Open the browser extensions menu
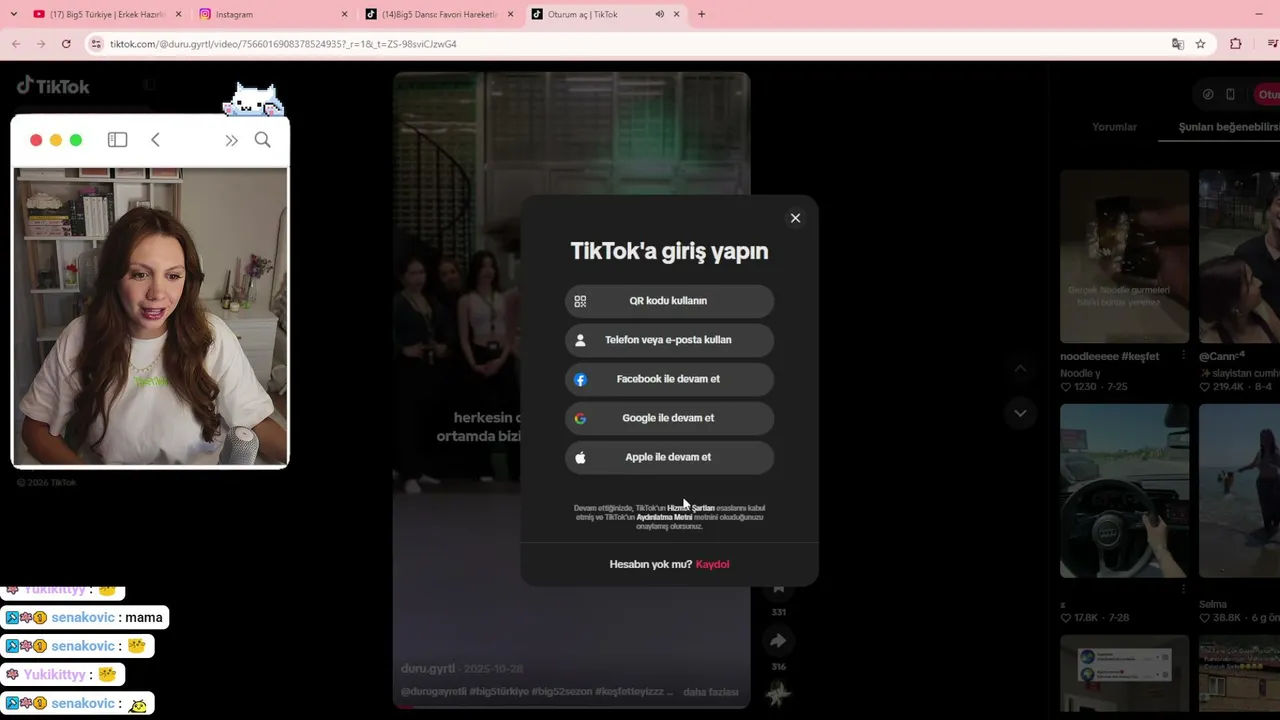The width and height of the screenshot is (1280, 720). click(x=1236, y=44)
